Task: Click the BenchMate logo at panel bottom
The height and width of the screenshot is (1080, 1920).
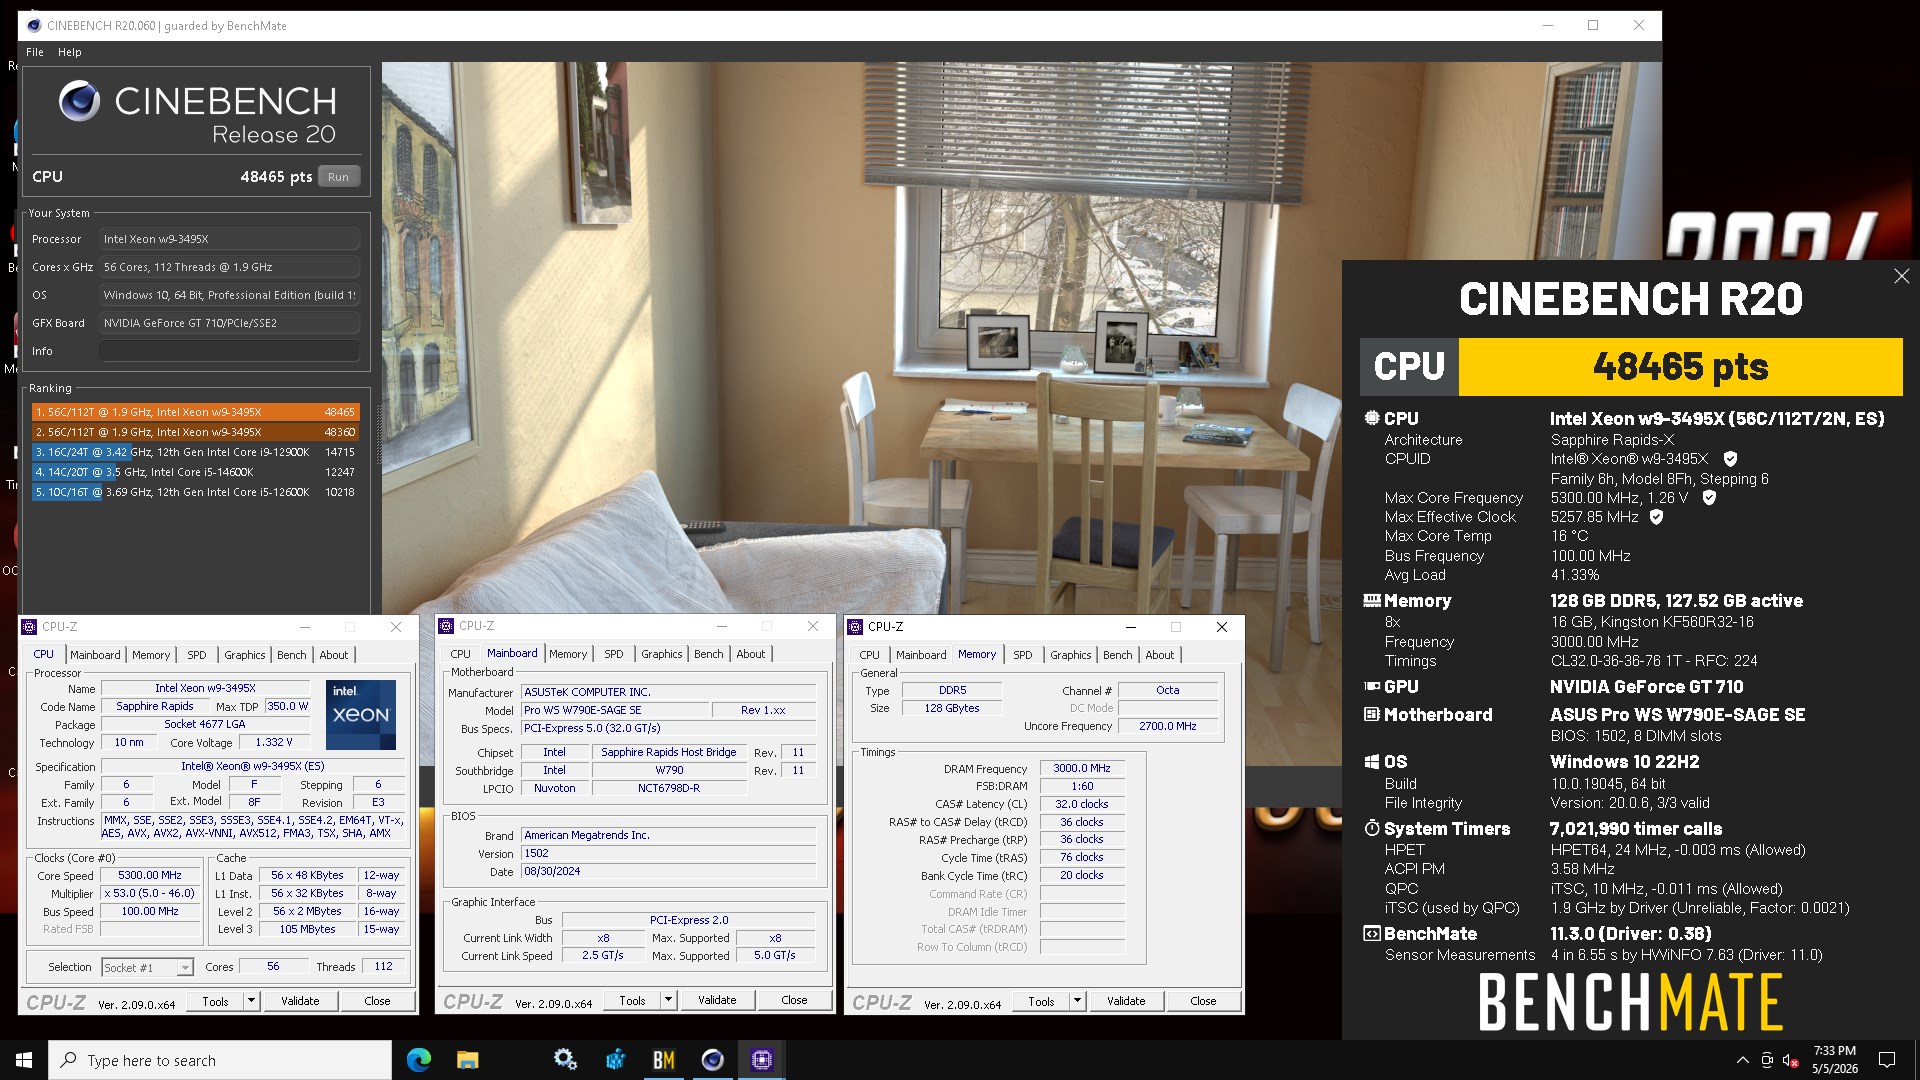Action: pos(1630,1003)
